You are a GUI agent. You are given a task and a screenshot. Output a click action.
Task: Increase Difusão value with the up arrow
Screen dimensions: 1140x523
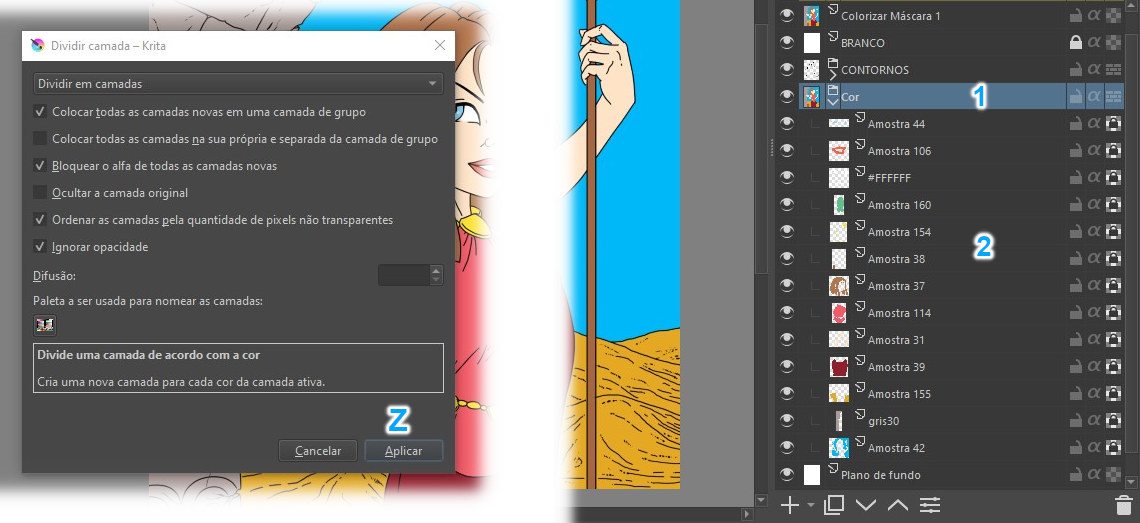coord(435,271)
